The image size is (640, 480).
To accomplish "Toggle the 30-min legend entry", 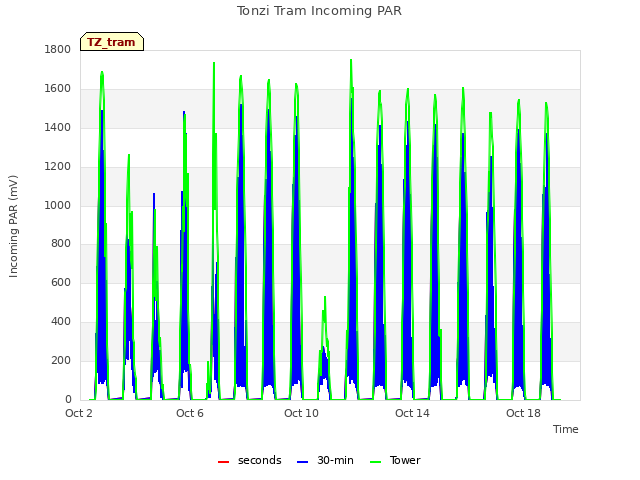I will [x=325, y=460].
